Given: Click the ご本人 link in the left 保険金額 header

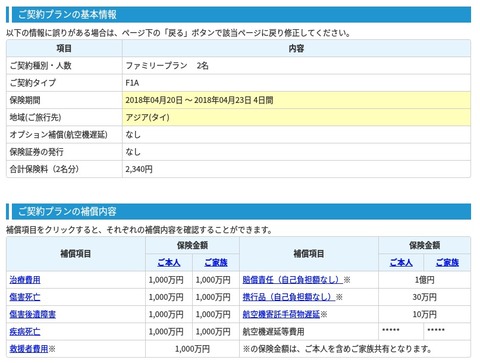Looking at the screenshot, I should pos(169,263).
